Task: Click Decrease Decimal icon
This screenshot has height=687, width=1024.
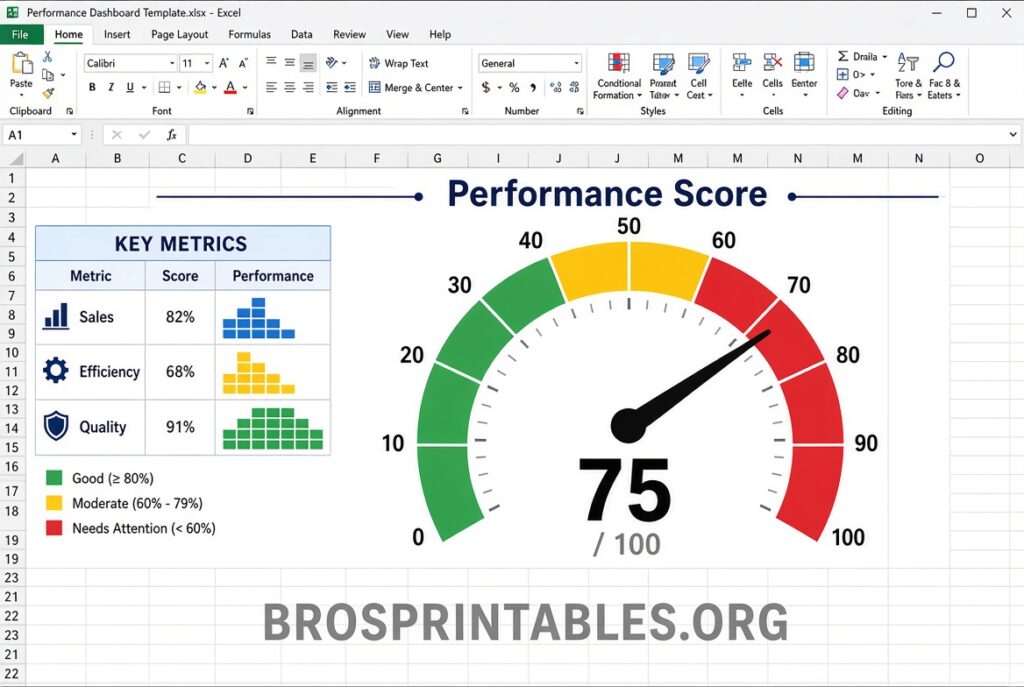Action: click(575, 87)
